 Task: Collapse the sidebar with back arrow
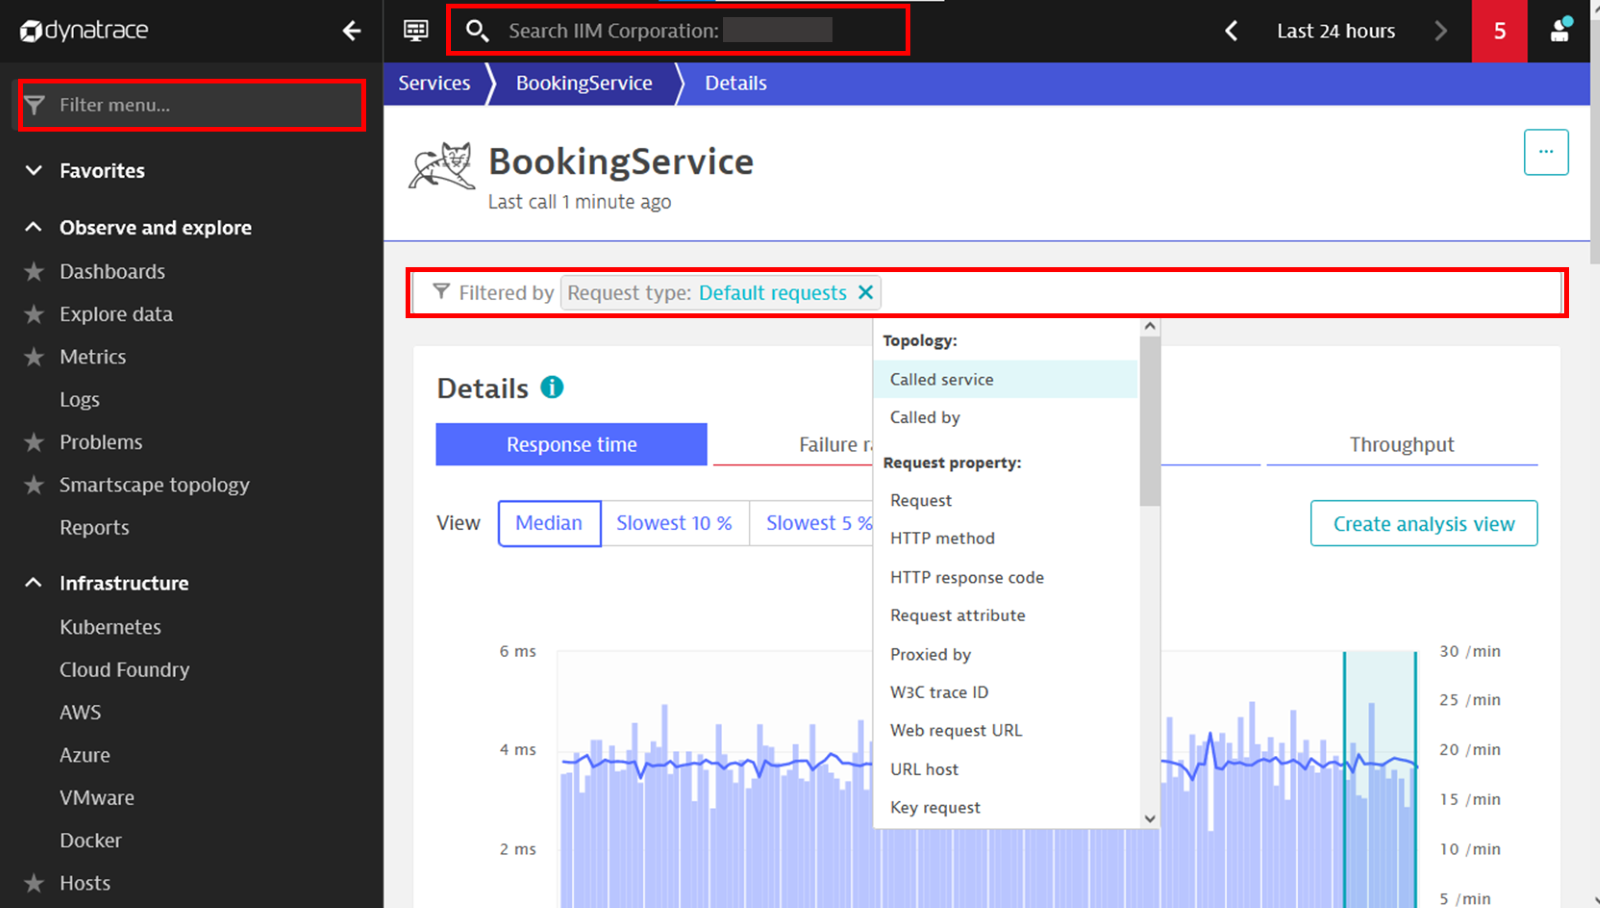[x=351, y=31]
